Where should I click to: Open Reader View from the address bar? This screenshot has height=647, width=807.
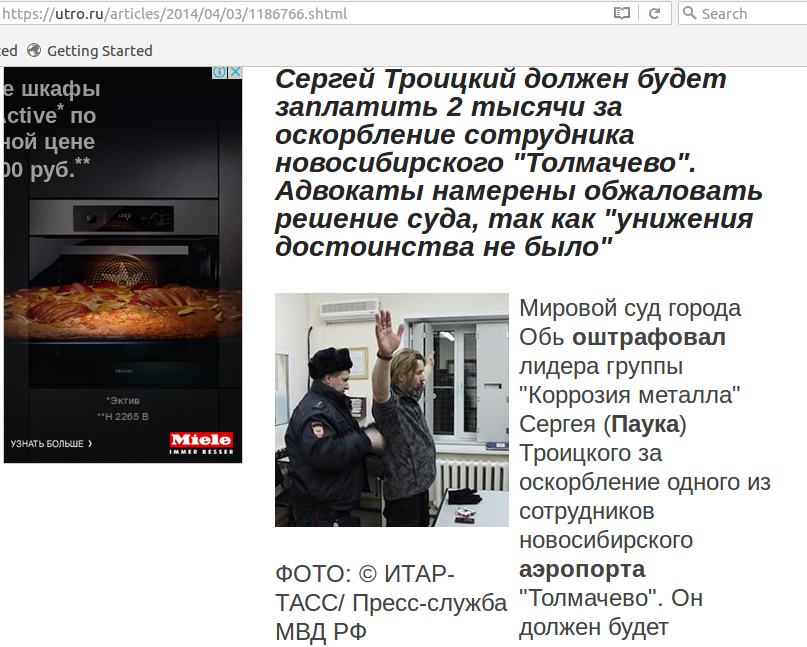pos(622,13)
